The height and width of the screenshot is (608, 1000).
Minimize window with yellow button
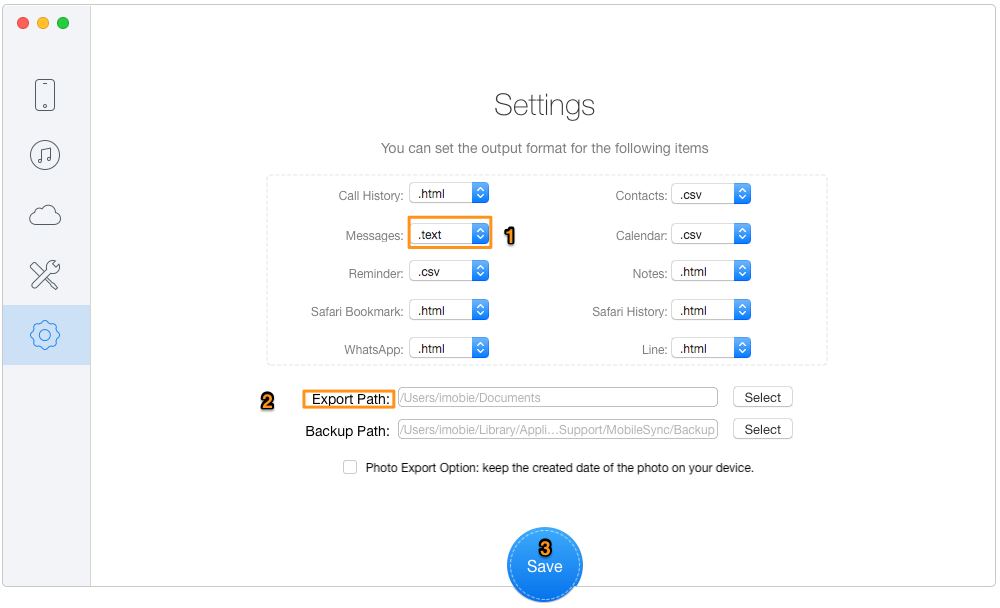tap(43, 23)
